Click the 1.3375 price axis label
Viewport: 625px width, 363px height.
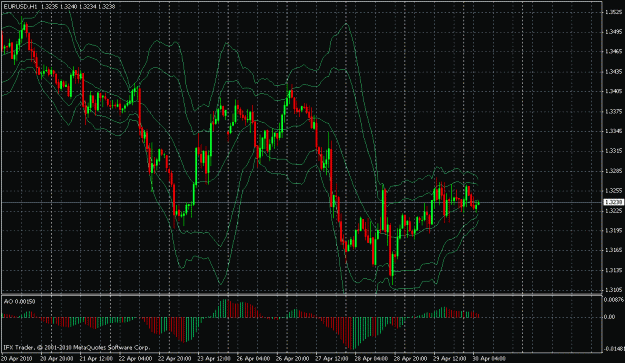click(x=613, y=111)
